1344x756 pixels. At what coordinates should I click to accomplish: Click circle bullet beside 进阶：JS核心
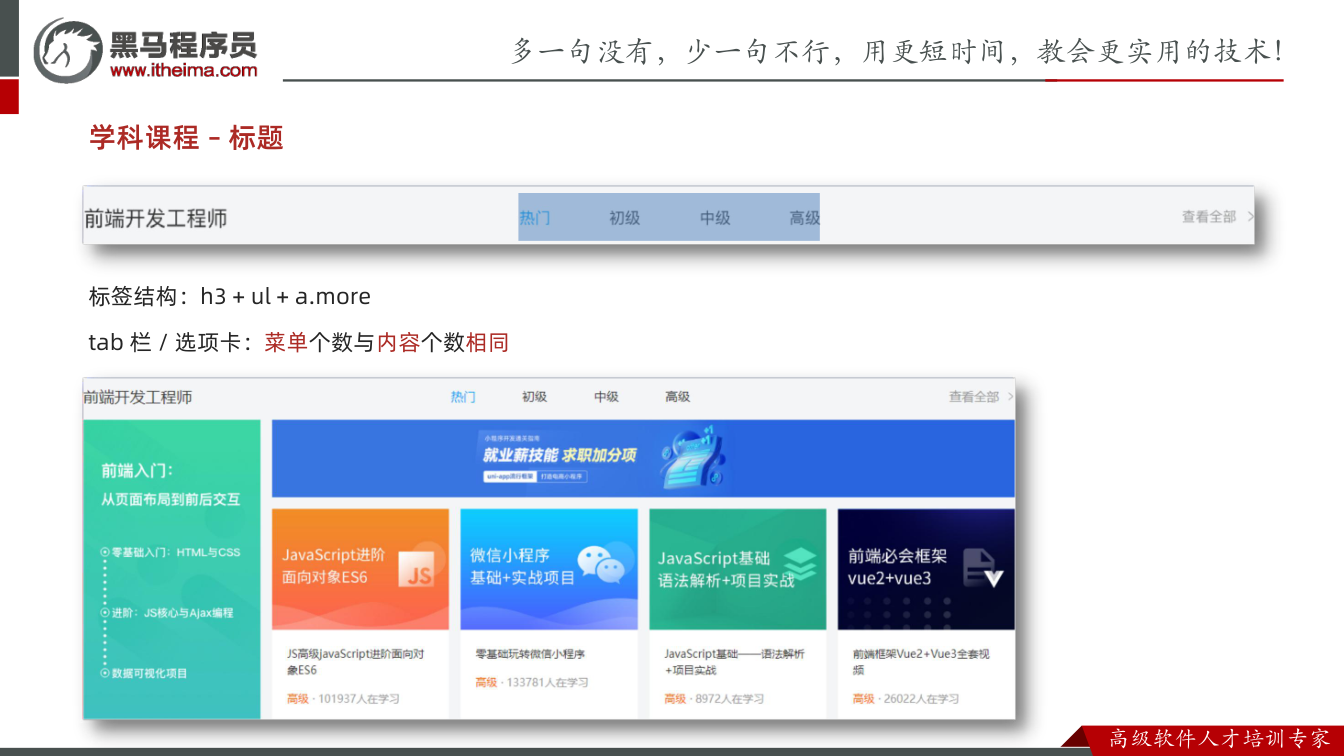point(105,613)
